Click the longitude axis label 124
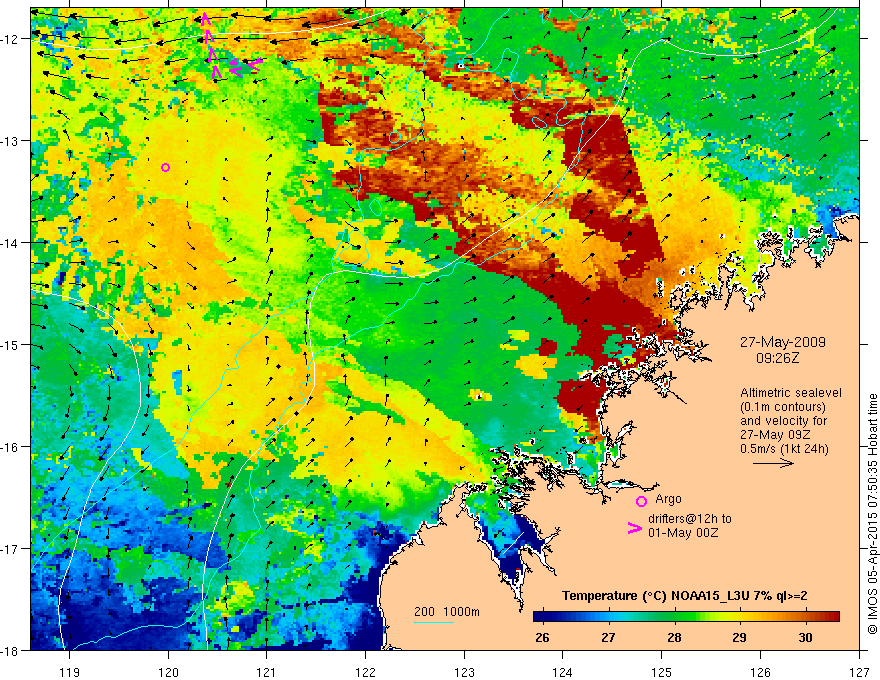880x680 pixels. click(563, 672)
